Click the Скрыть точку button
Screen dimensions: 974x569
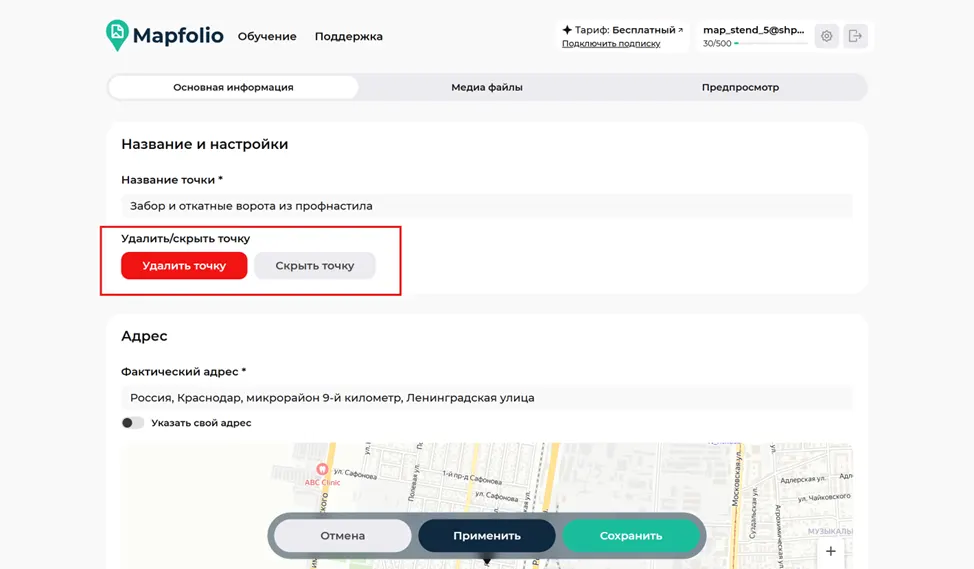point(314,266)
